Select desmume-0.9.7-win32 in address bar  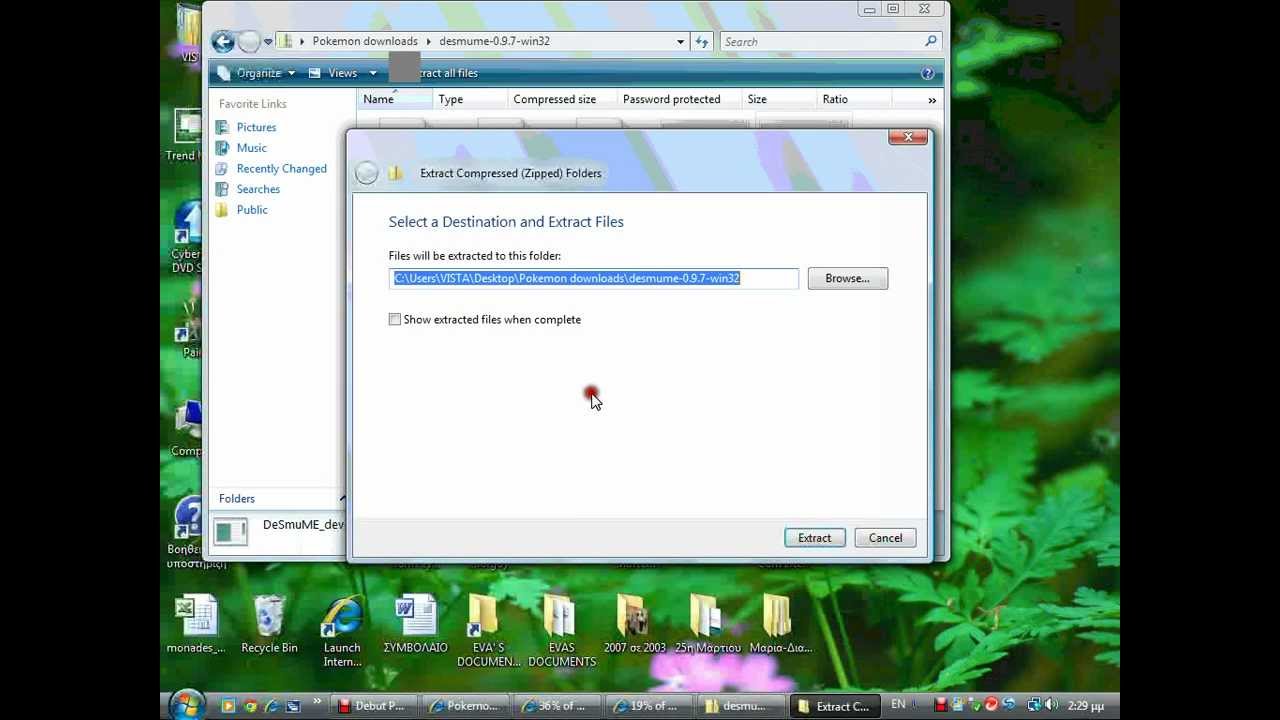[x=494, y=41]
